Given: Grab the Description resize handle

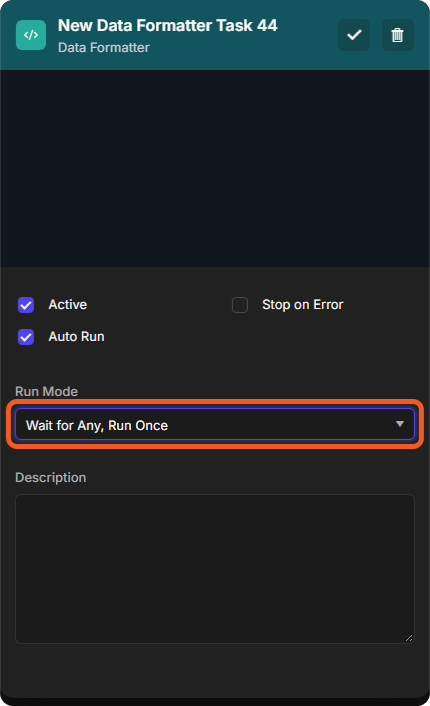Looking at the screenshot, I should 409,638.
